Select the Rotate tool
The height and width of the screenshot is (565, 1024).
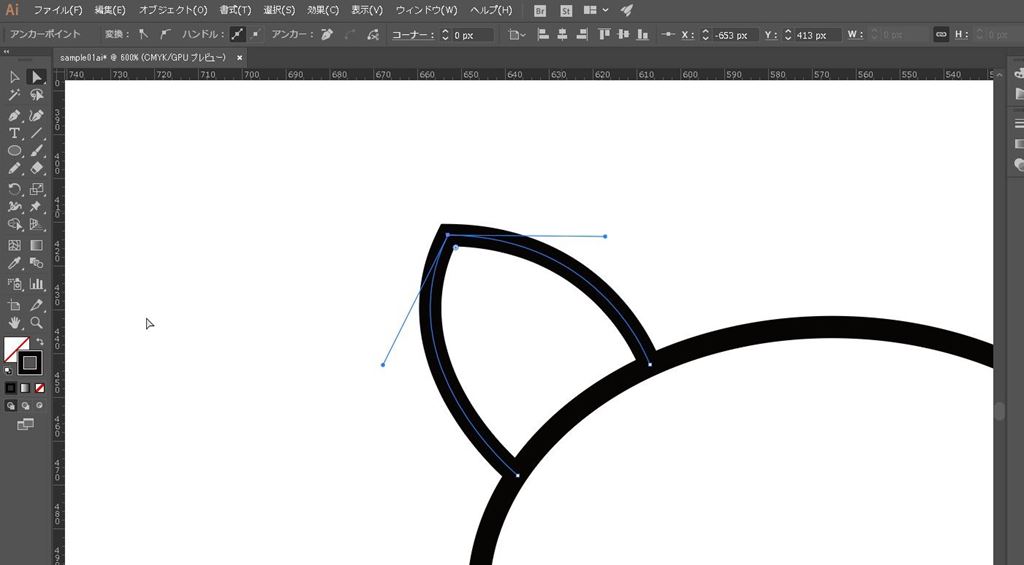[14, 189]
